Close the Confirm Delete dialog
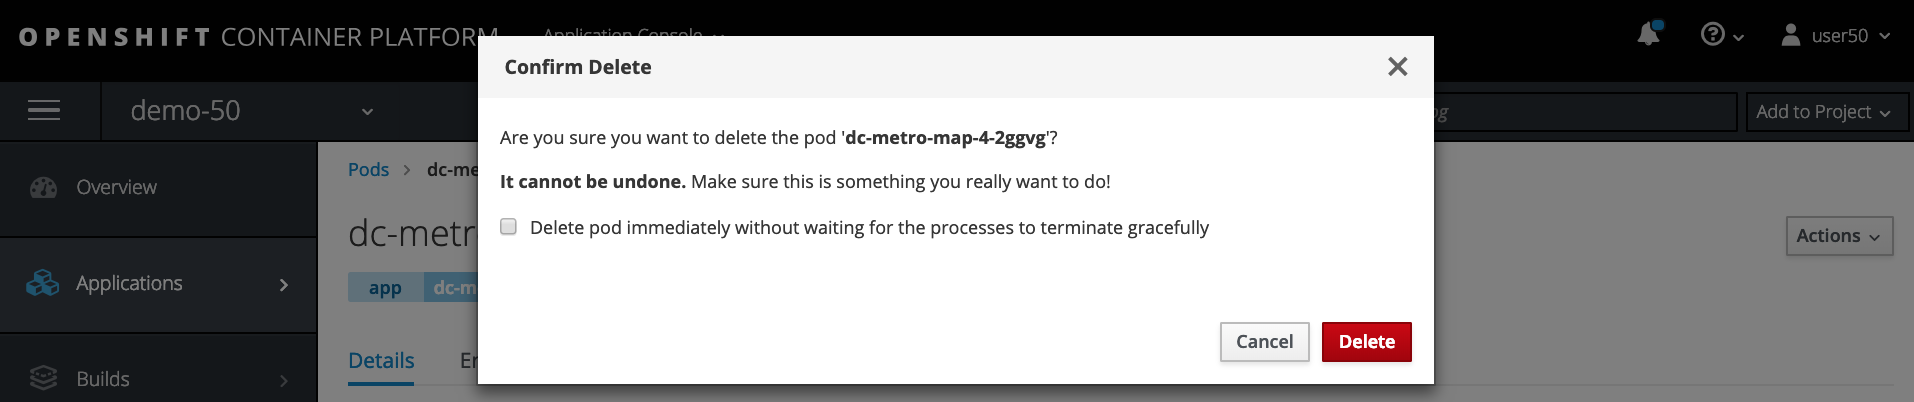This screenshot has height=402, width=1914. (x=1398, y=66)
